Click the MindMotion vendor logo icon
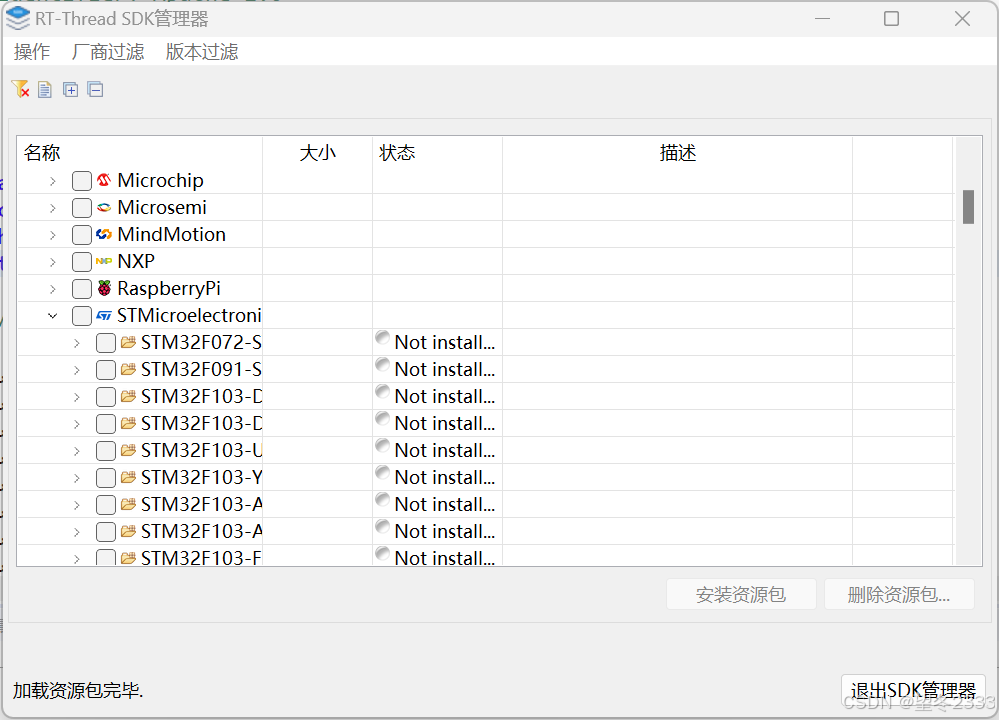 (x=104, y=234)
